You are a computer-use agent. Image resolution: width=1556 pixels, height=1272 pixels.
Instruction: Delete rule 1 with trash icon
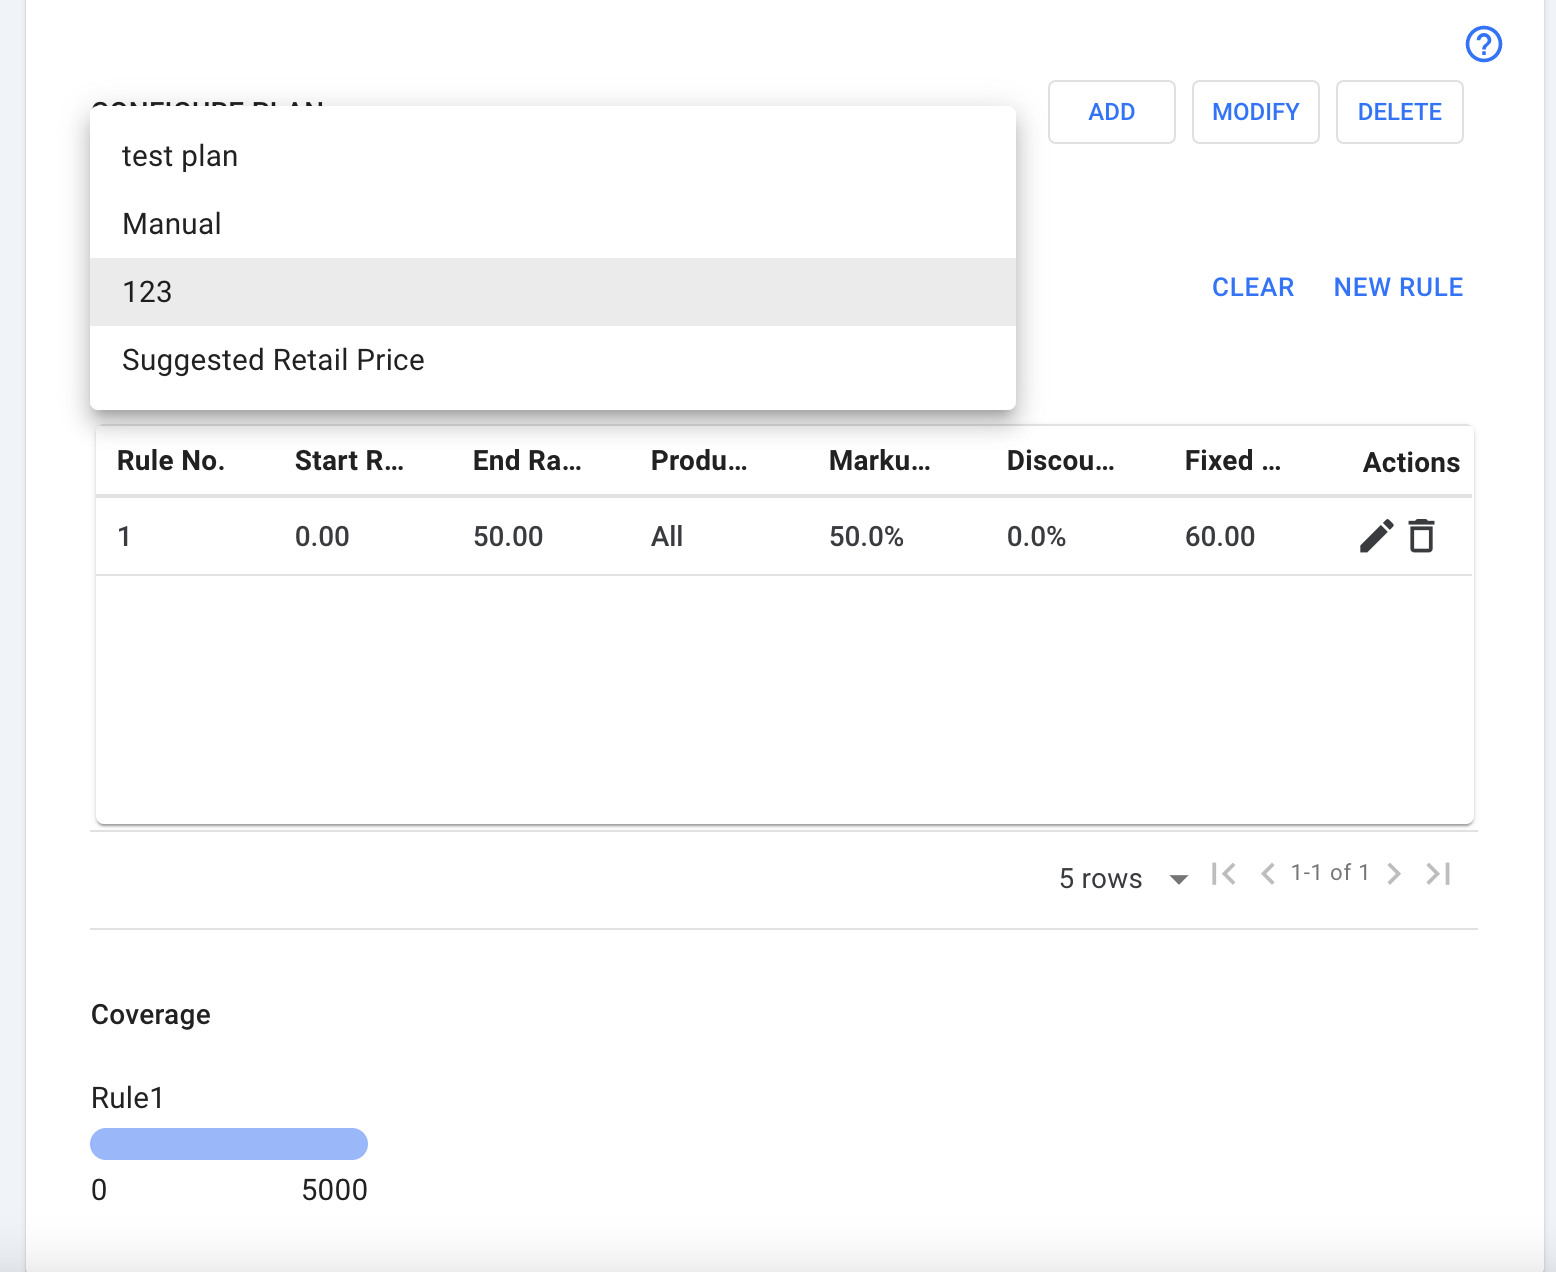click(1421, 536)
